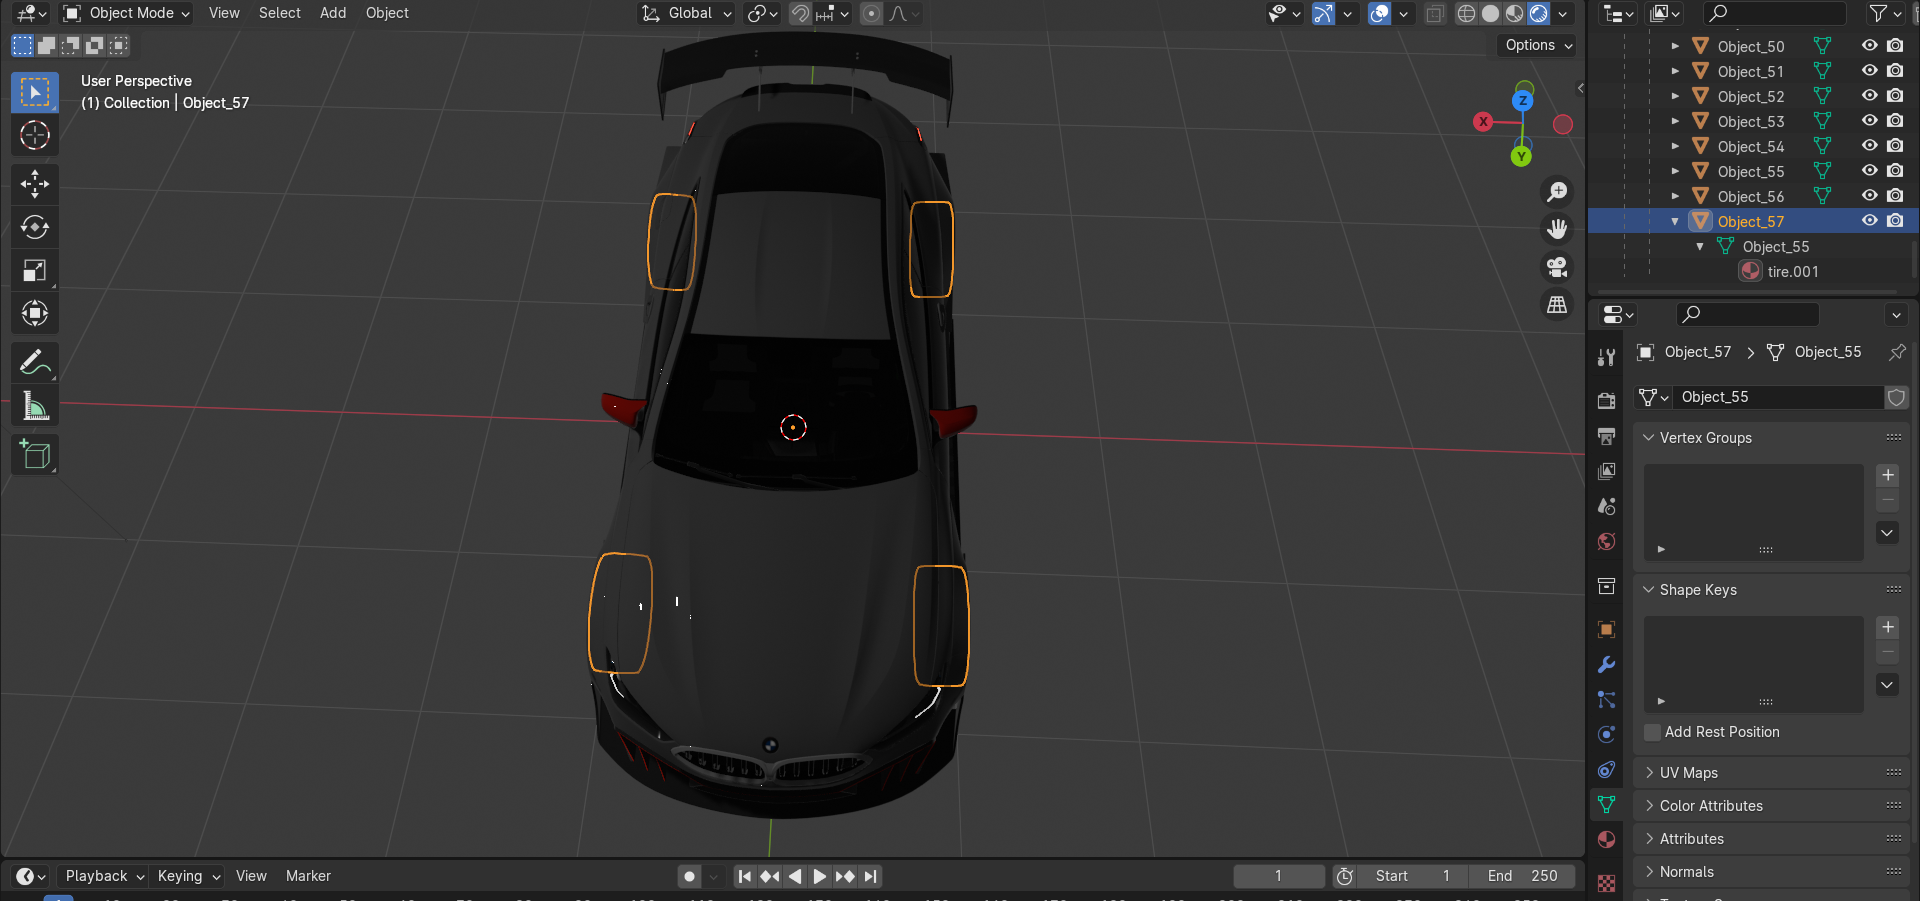Open the Material properties tab
Viewport: 1920px width, 901px height.
coord(1606,839)
